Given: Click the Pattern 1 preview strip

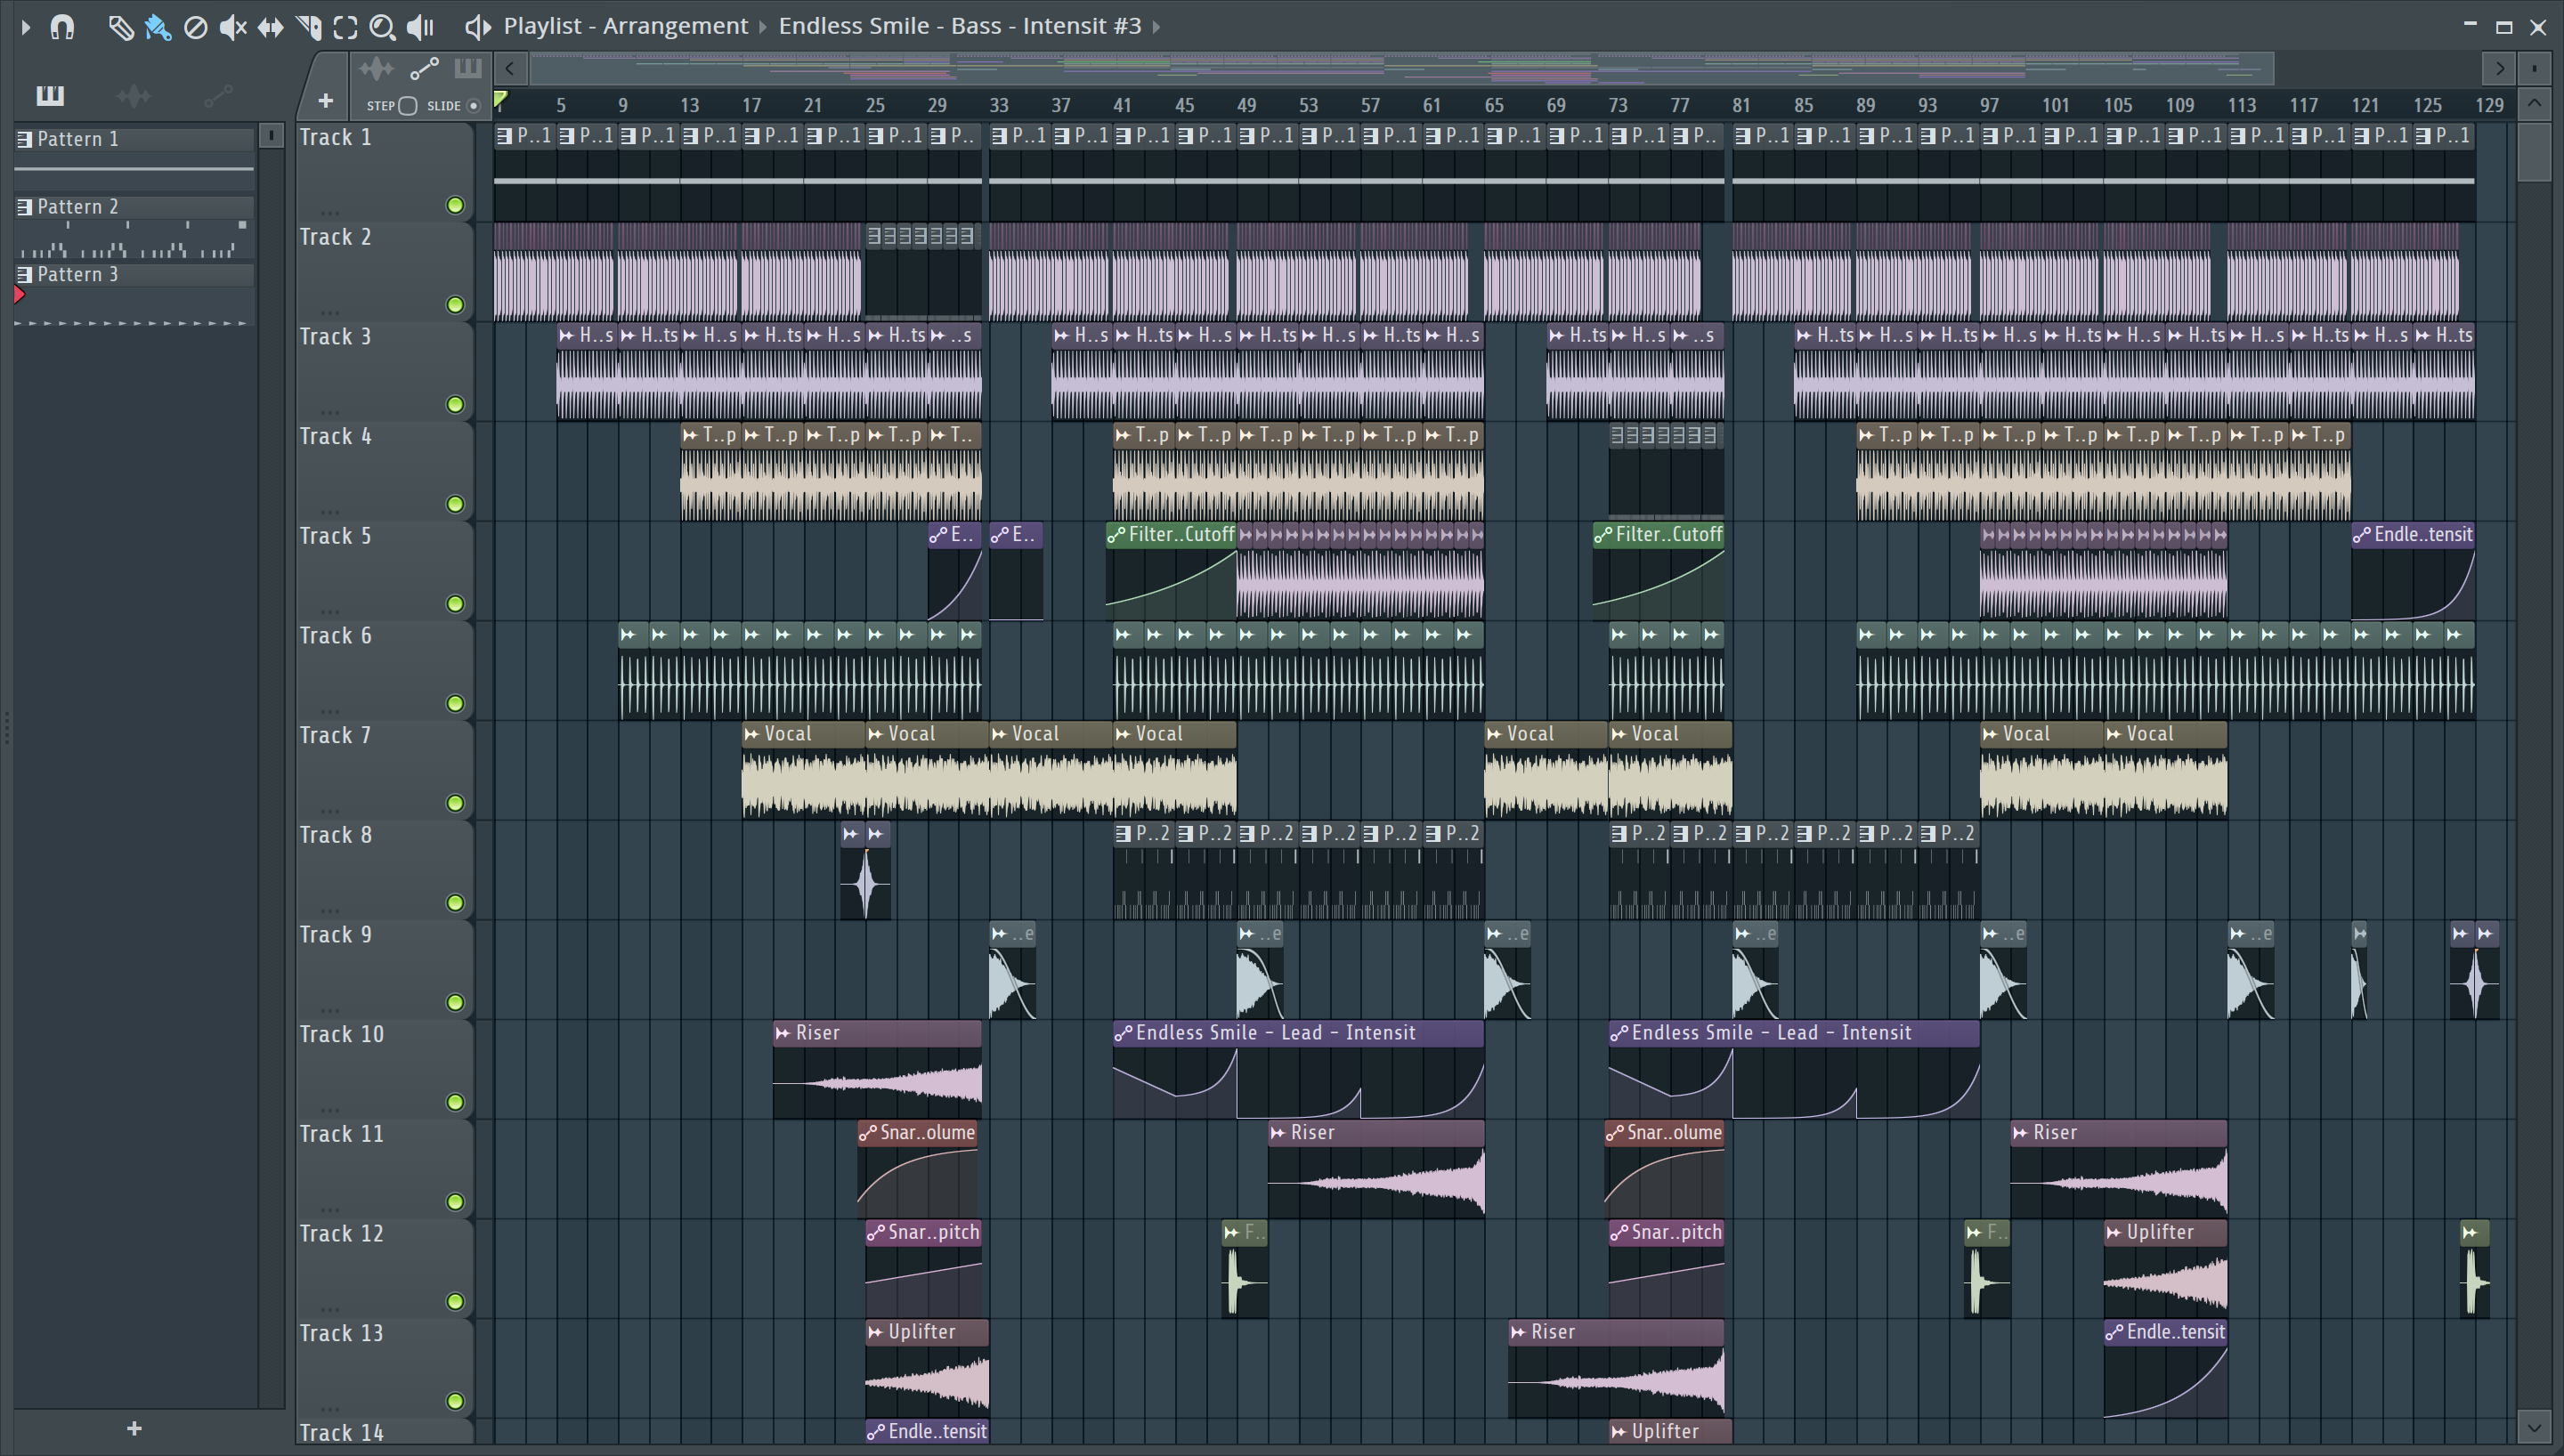Looking at the screenshot, I should [x=134, y=170].
